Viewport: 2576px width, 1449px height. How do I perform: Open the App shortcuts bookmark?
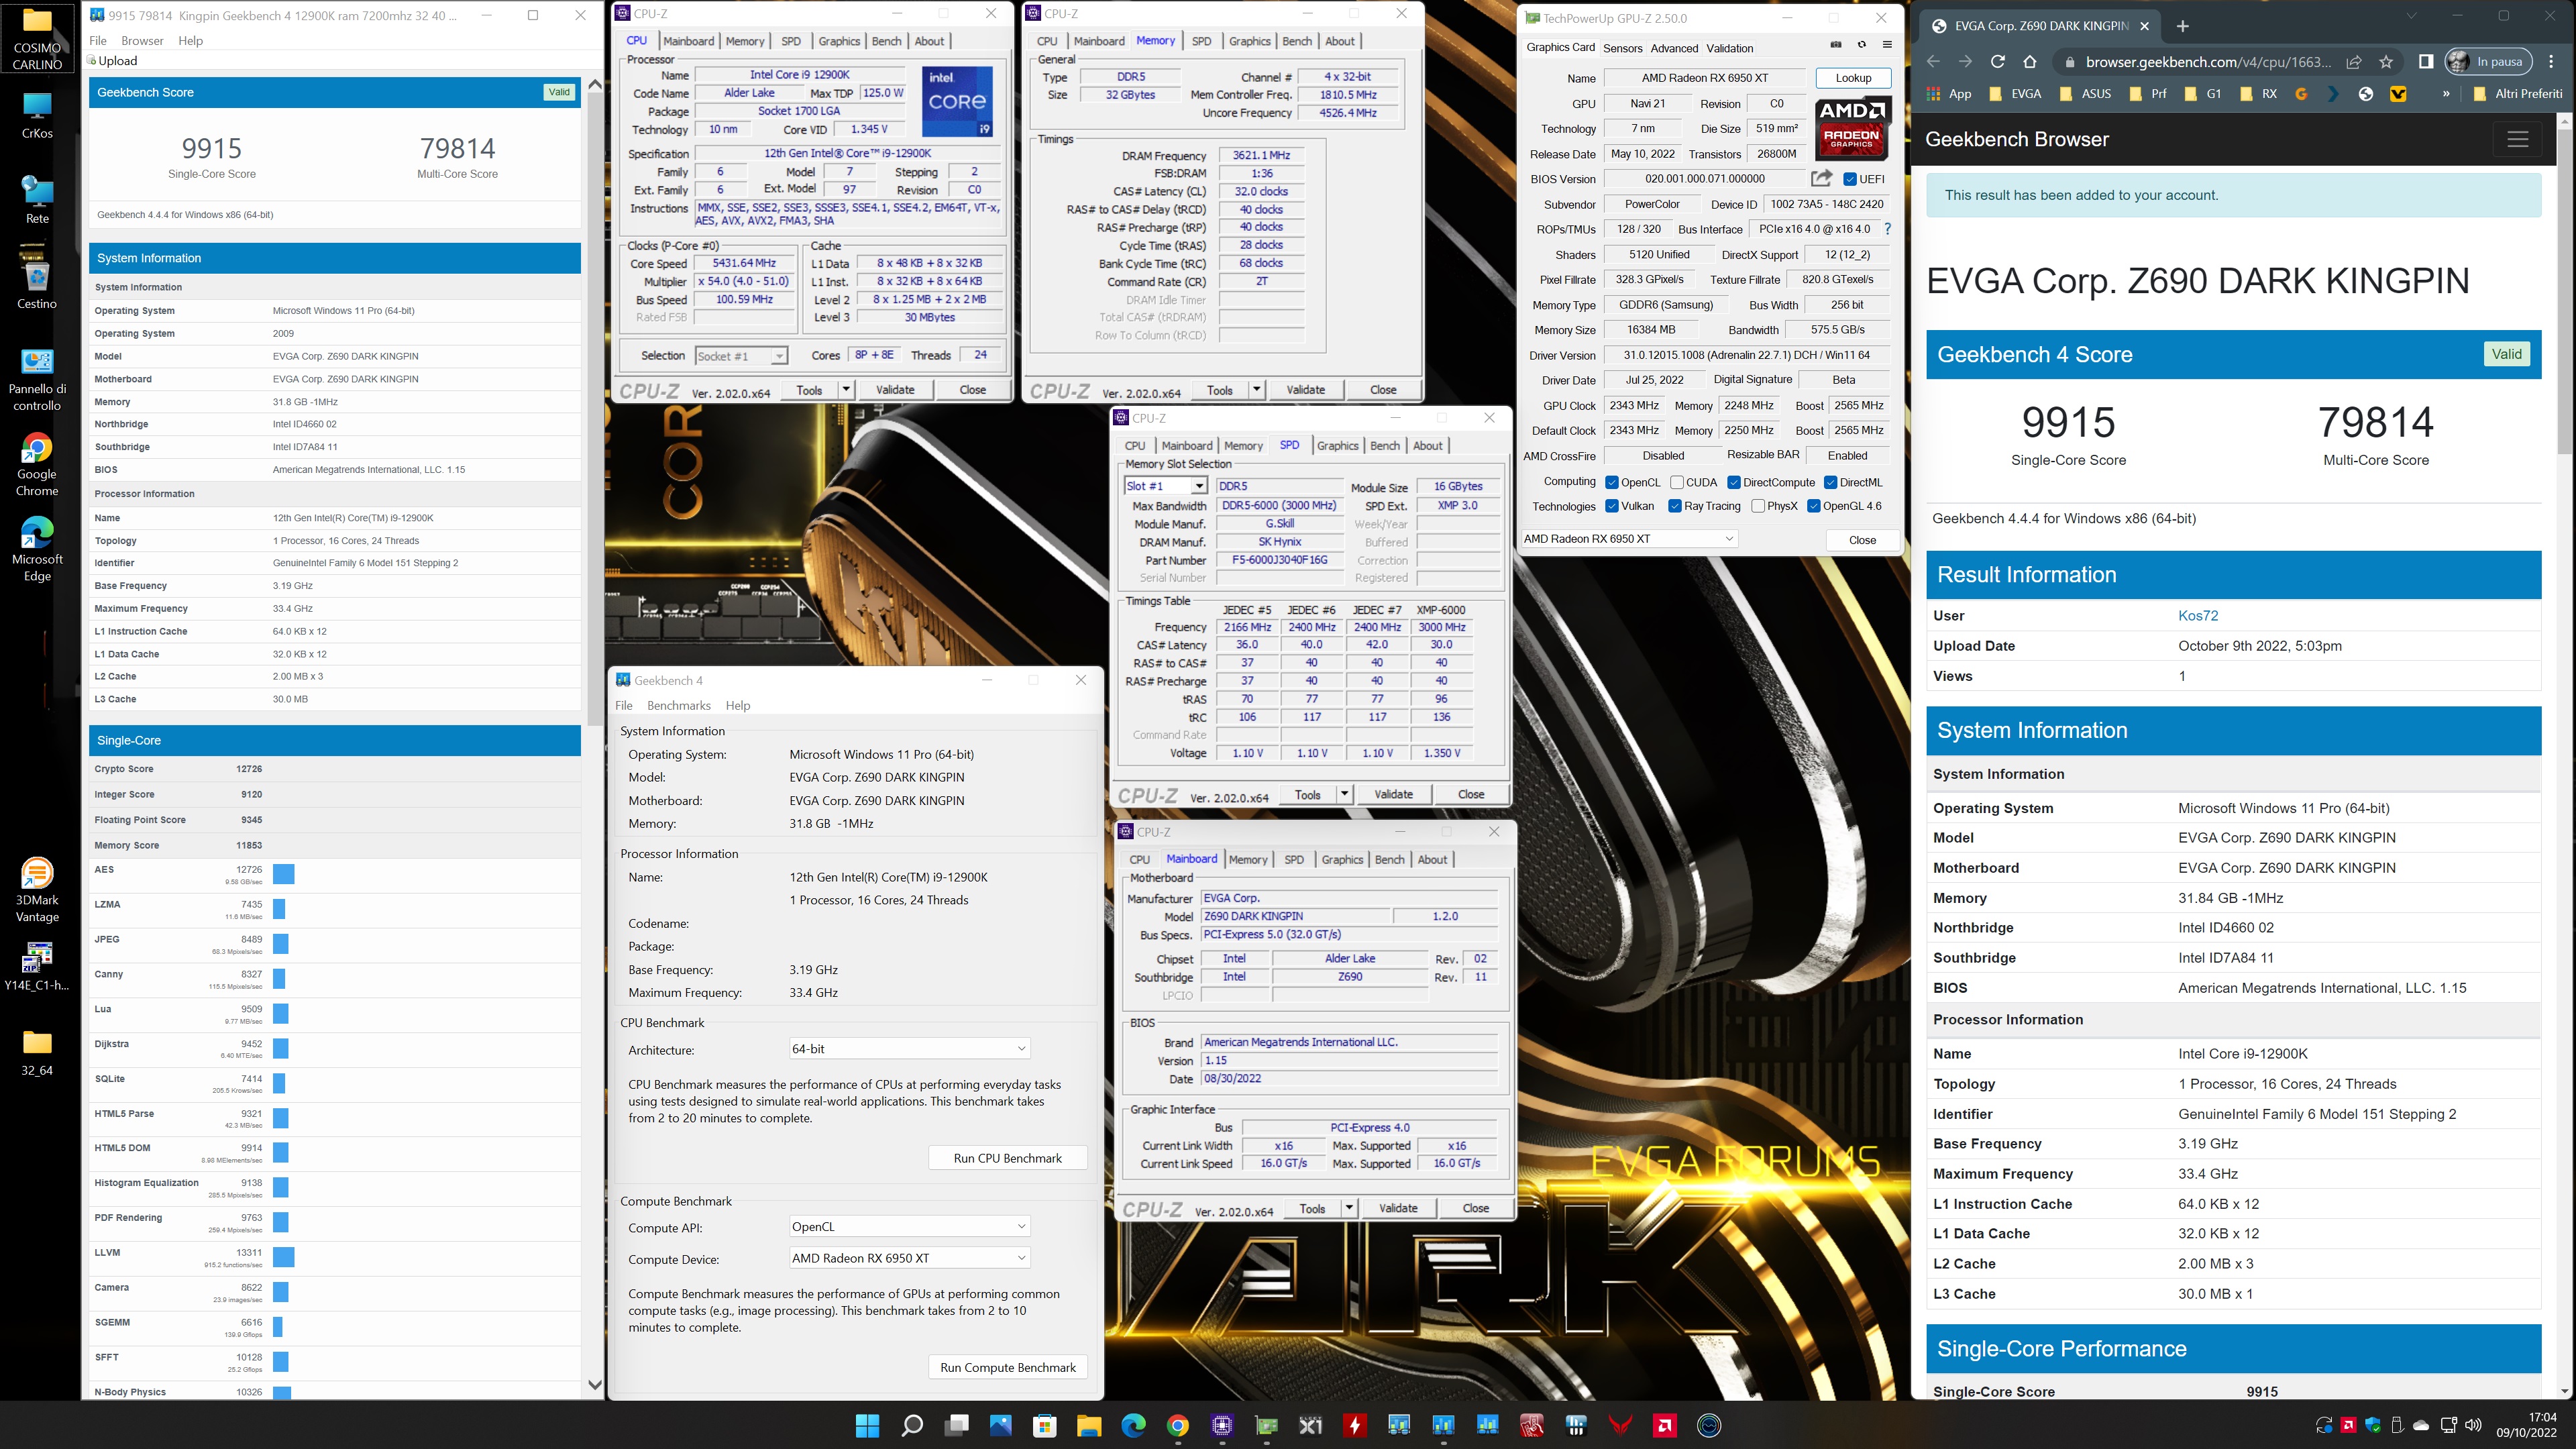pyautogui.click(x=1949, y=94)
